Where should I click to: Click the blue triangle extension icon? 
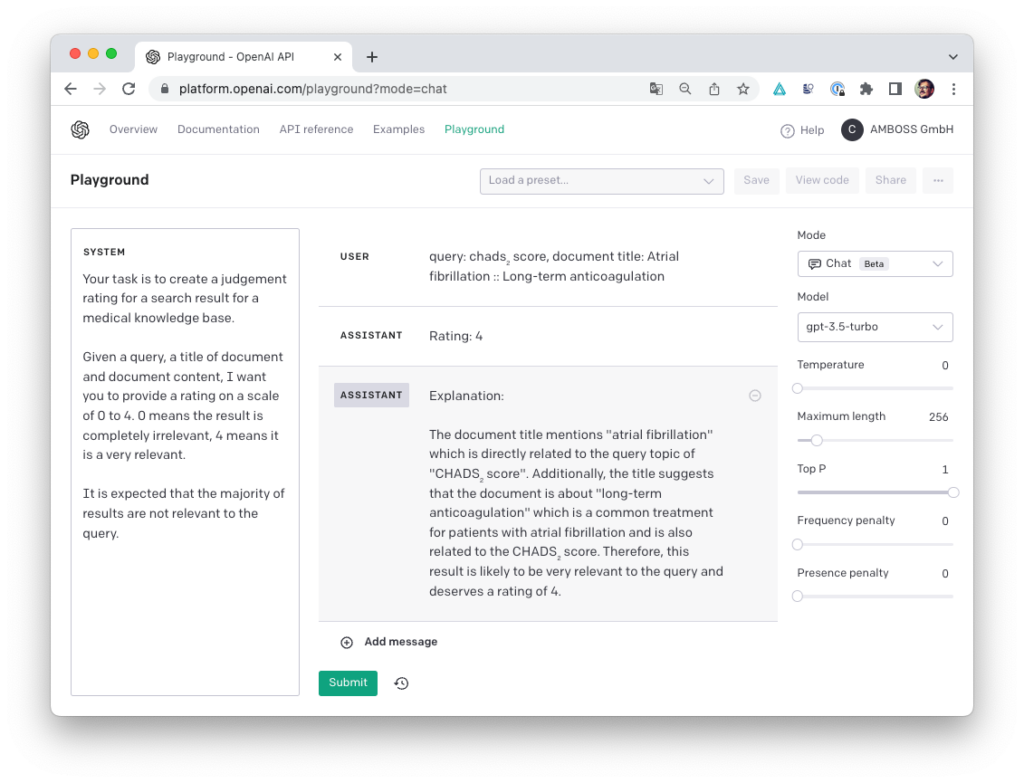779,89
